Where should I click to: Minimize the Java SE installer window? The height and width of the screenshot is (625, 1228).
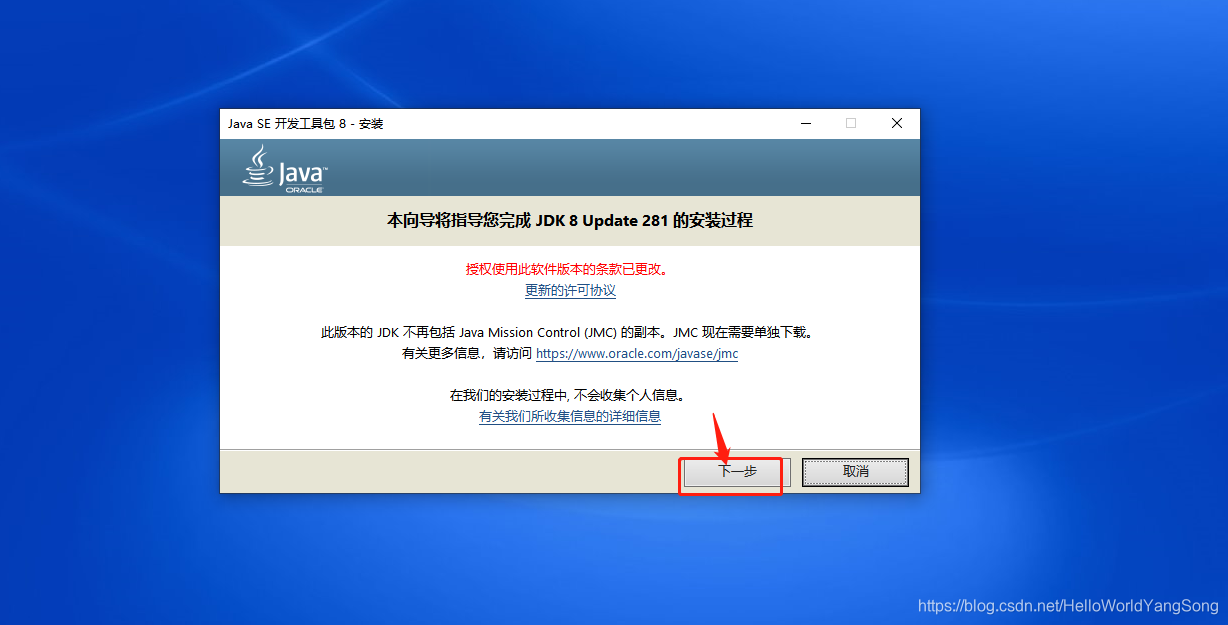[x=806, y=124]
